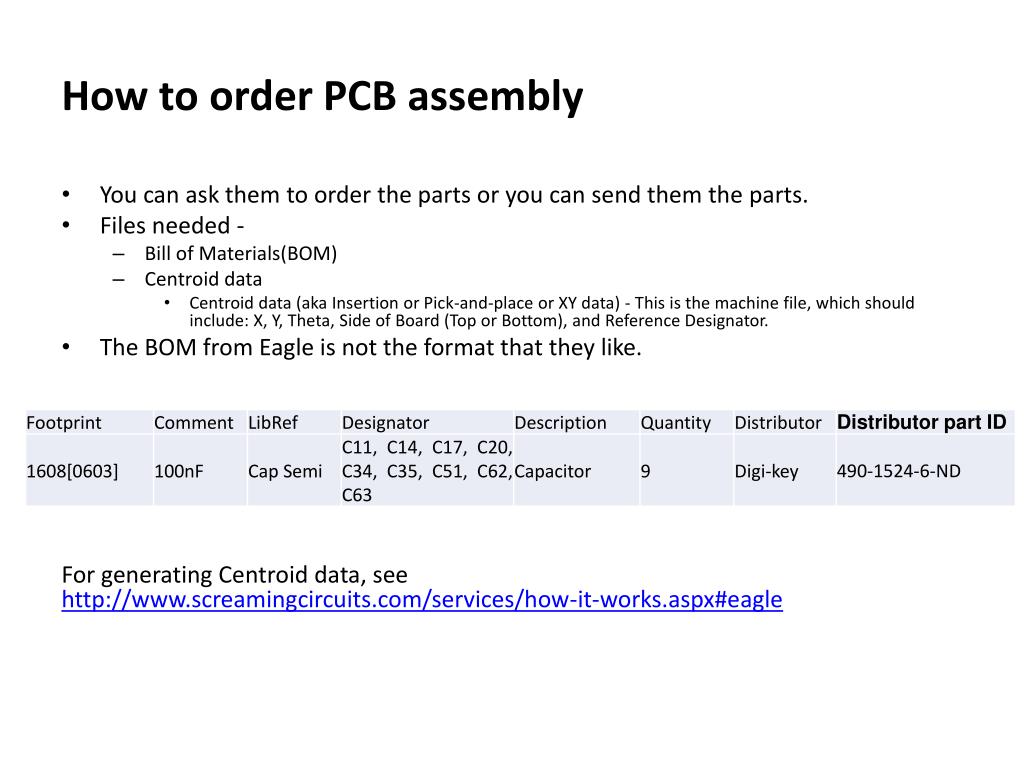Image resolution: width=1024 pixels, height=768 pixels.
Task: Click the Quantity column header
Action: [675, 423]
